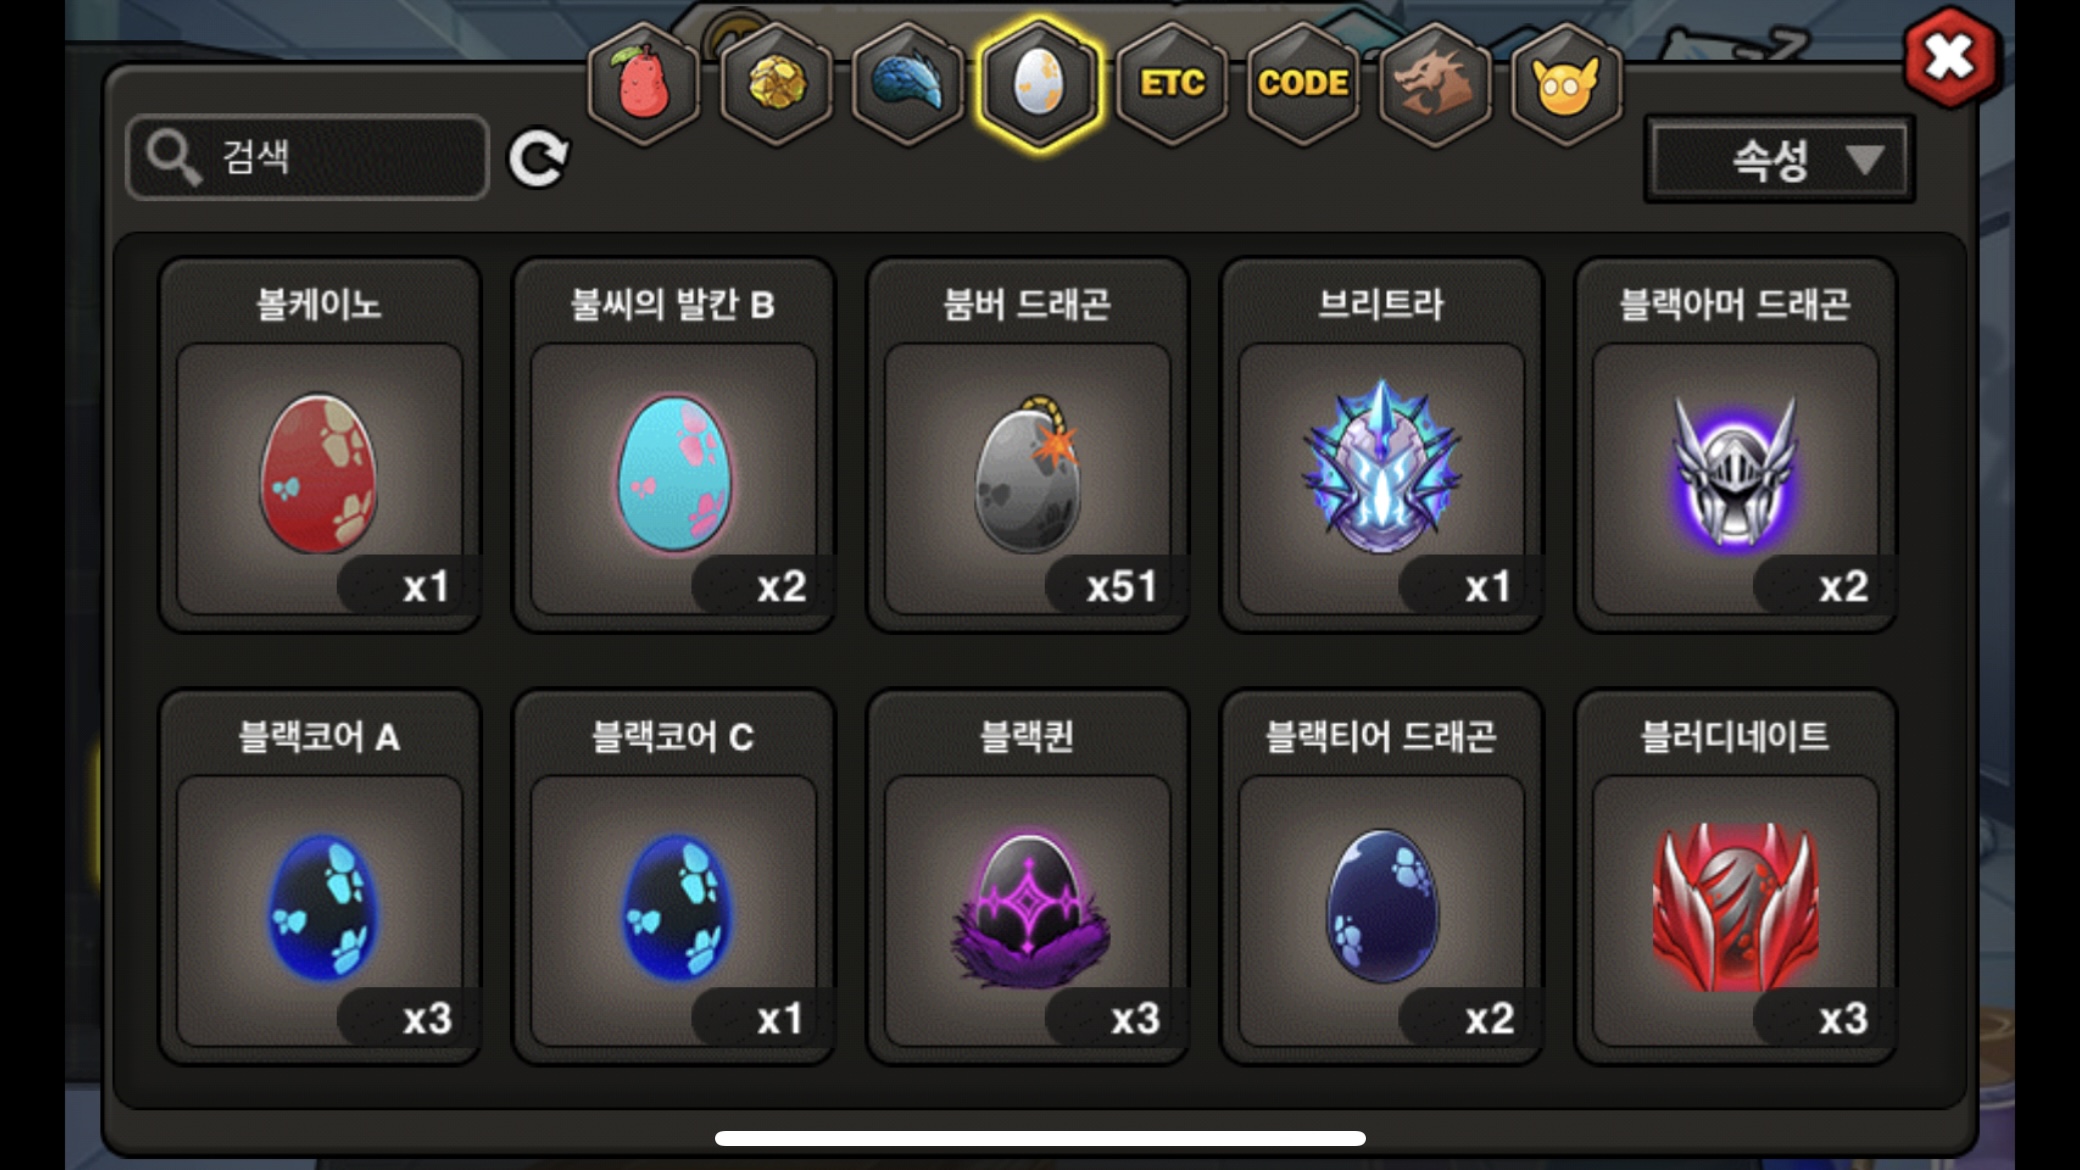Open the fruit food category tab
The image size is (2080, 1170).
pos(643,84)
